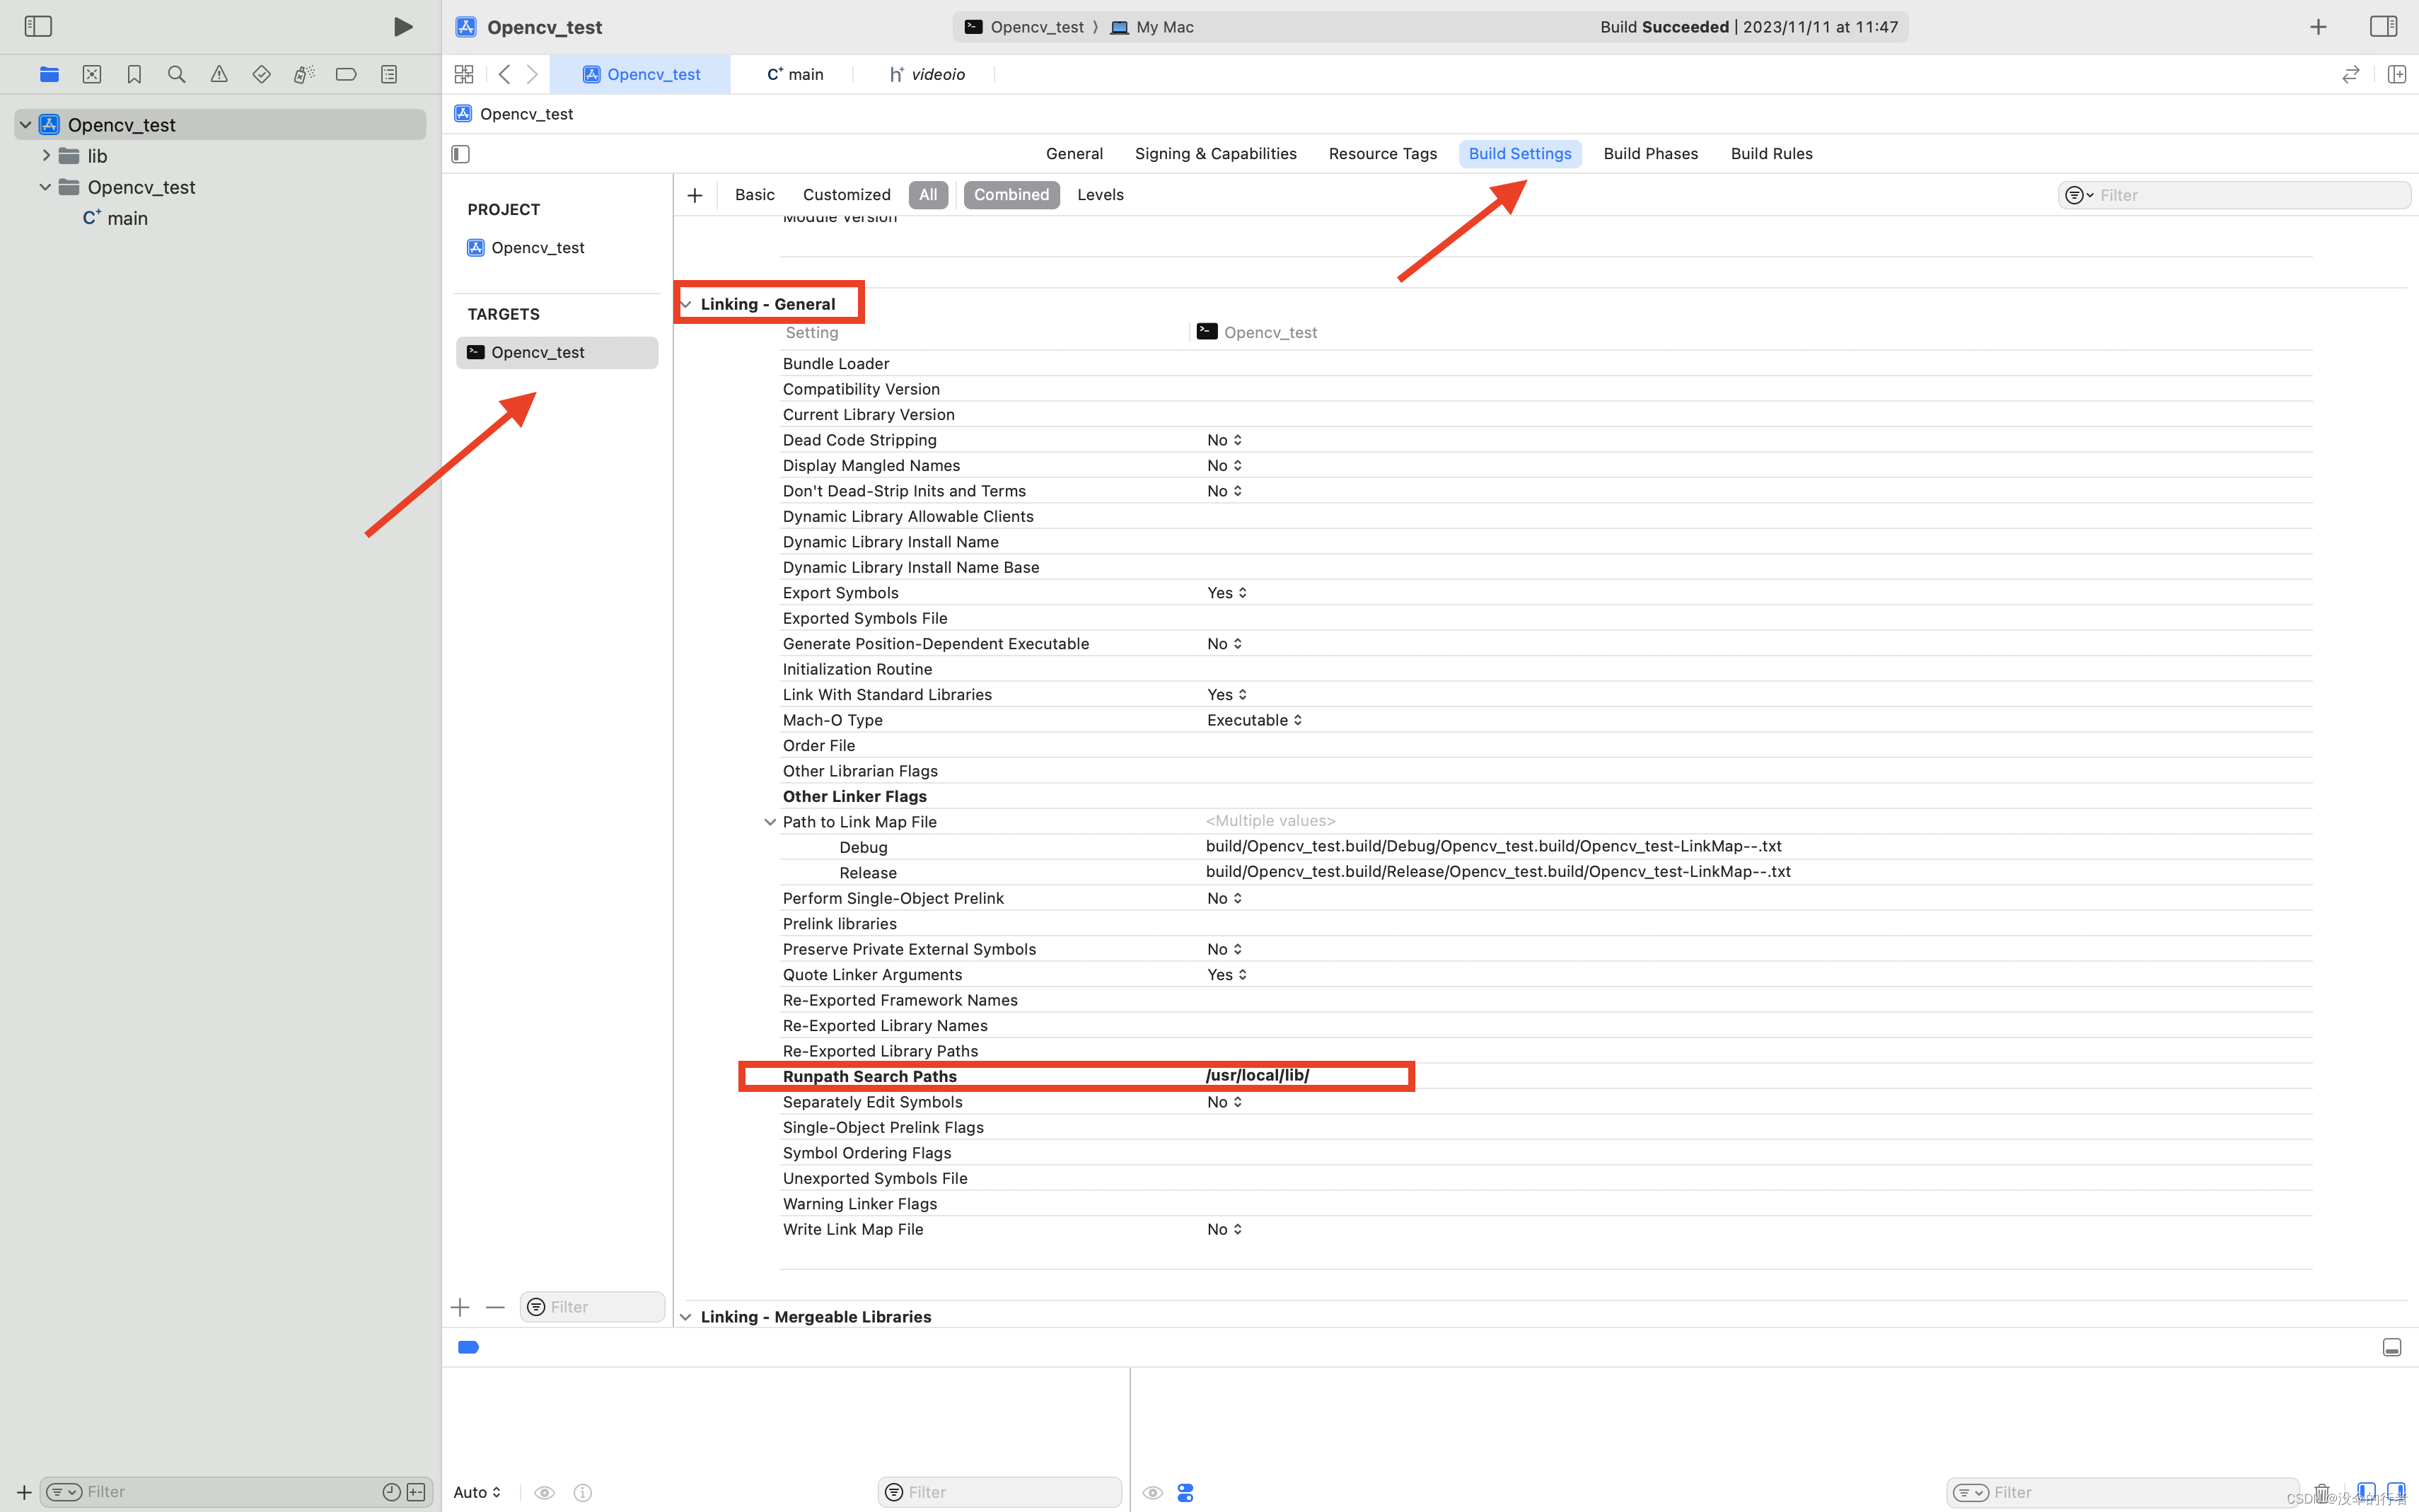
Task: Open the Debug navigator icon
Action: [x=304, y=74]
